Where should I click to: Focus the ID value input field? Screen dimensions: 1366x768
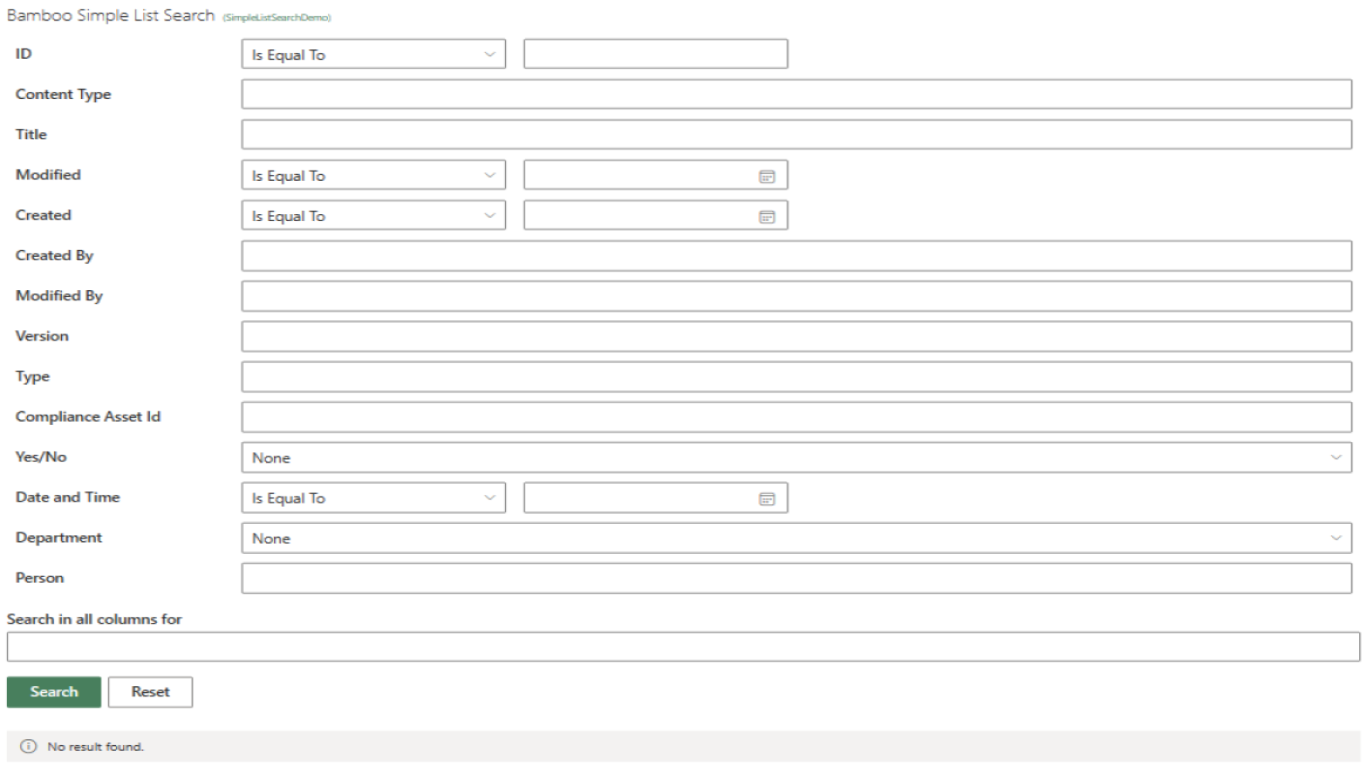click(655, 54)
